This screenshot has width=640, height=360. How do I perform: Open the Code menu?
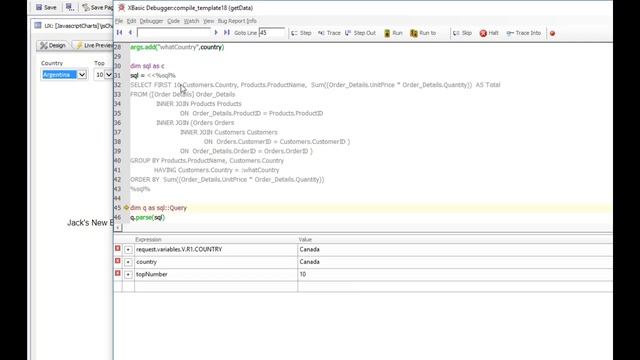pos(173,21)
